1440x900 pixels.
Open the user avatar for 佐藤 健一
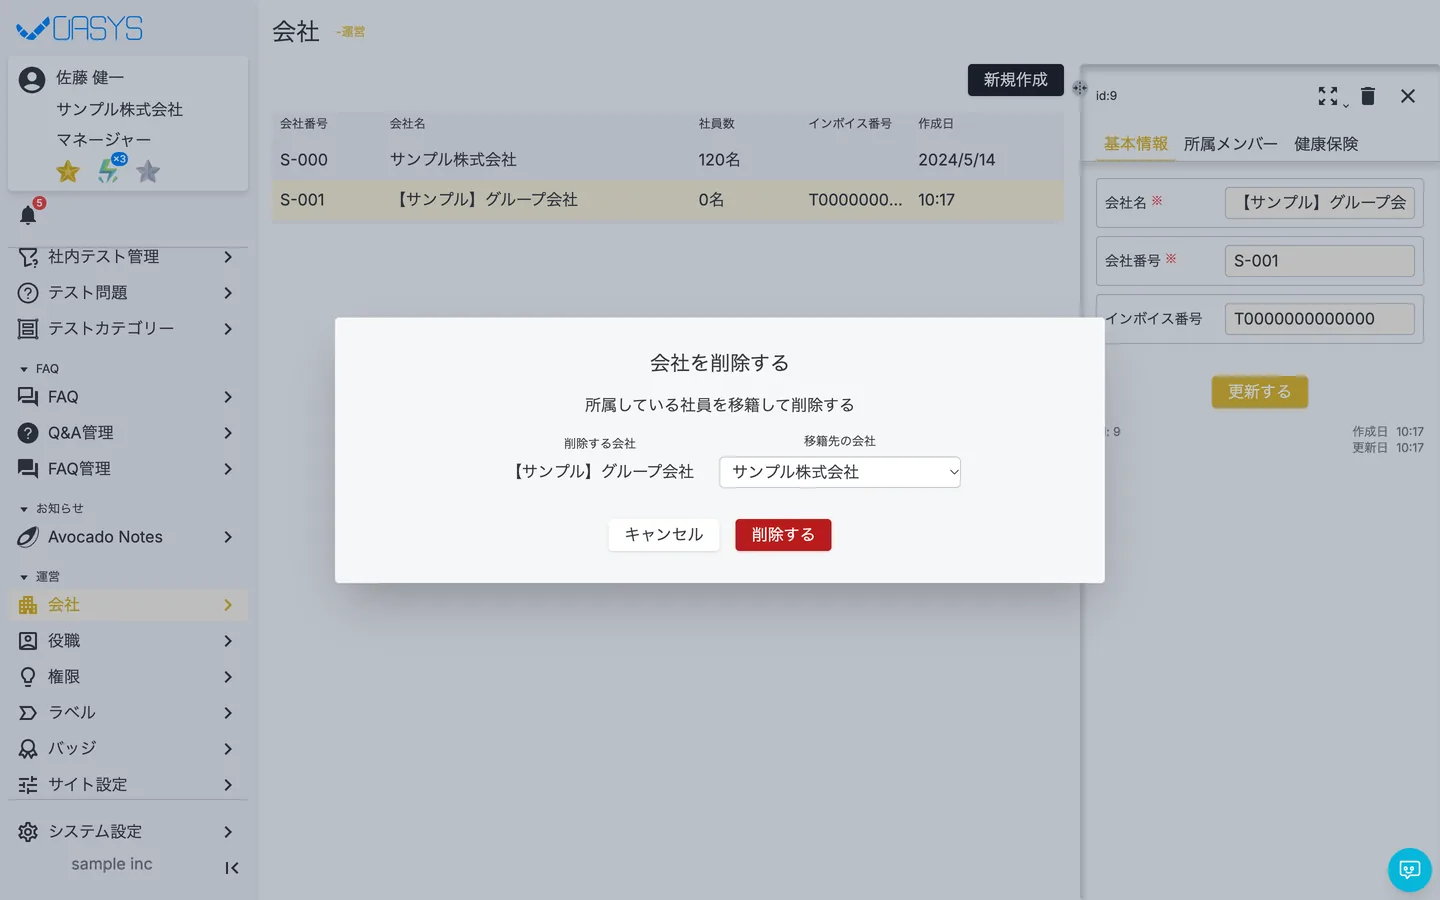tap(32, 79)
